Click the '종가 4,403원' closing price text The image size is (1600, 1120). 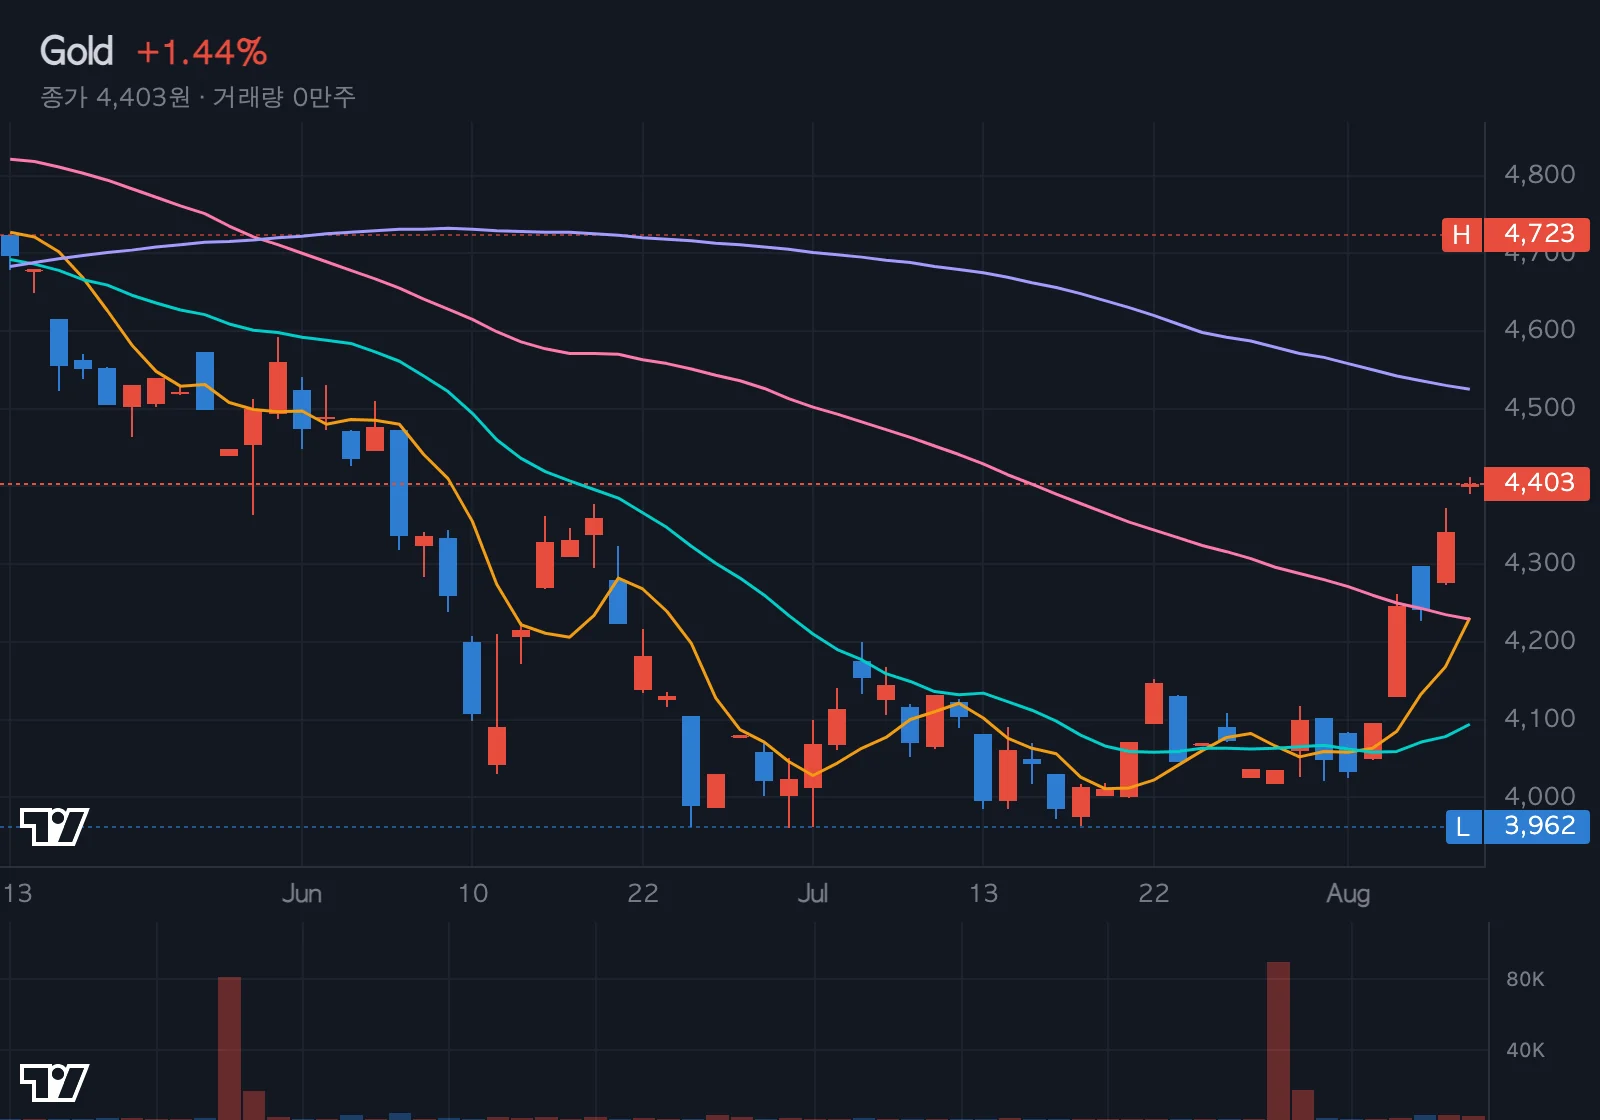[115, 97]
